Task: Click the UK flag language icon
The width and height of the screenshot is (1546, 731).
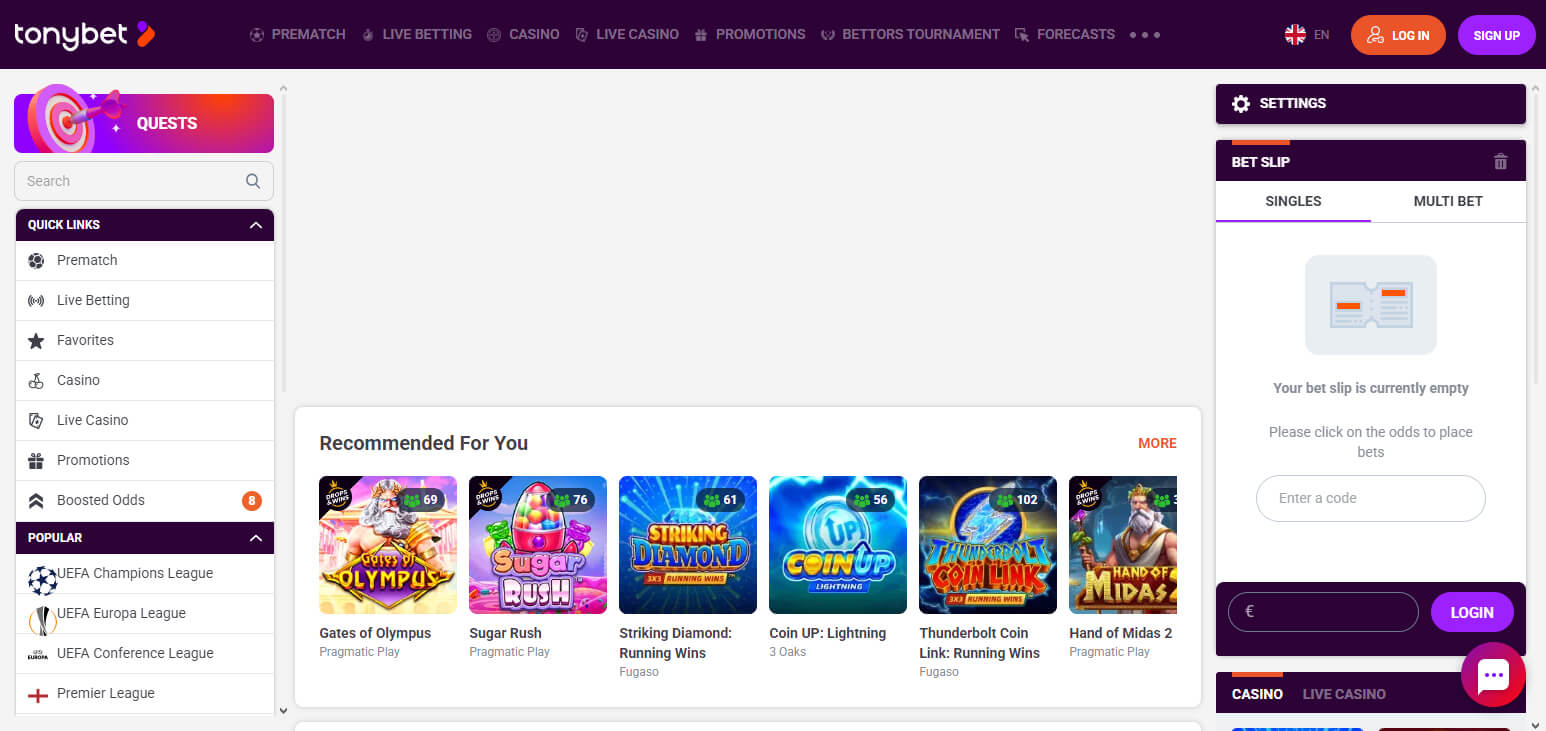Action: (x=1295, y=35)
